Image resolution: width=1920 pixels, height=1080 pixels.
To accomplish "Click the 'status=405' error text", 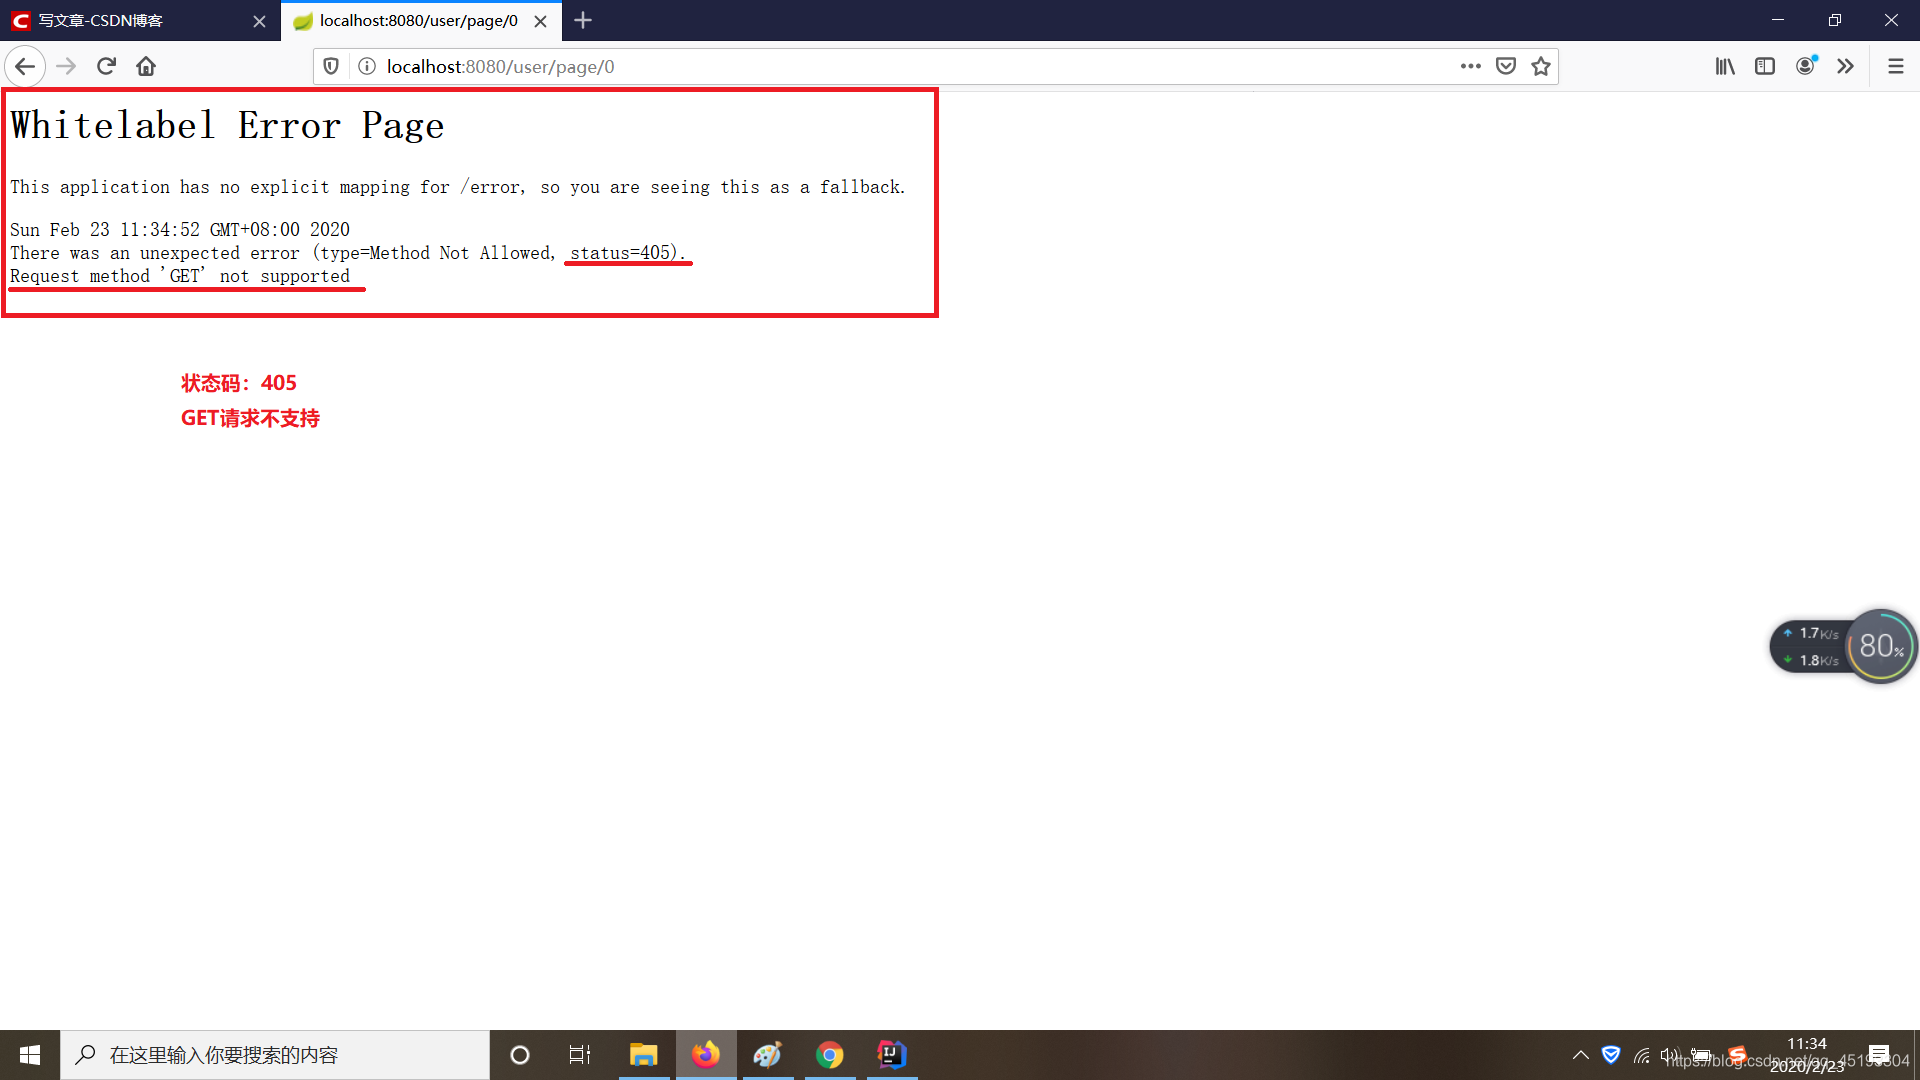I will 627,253.
